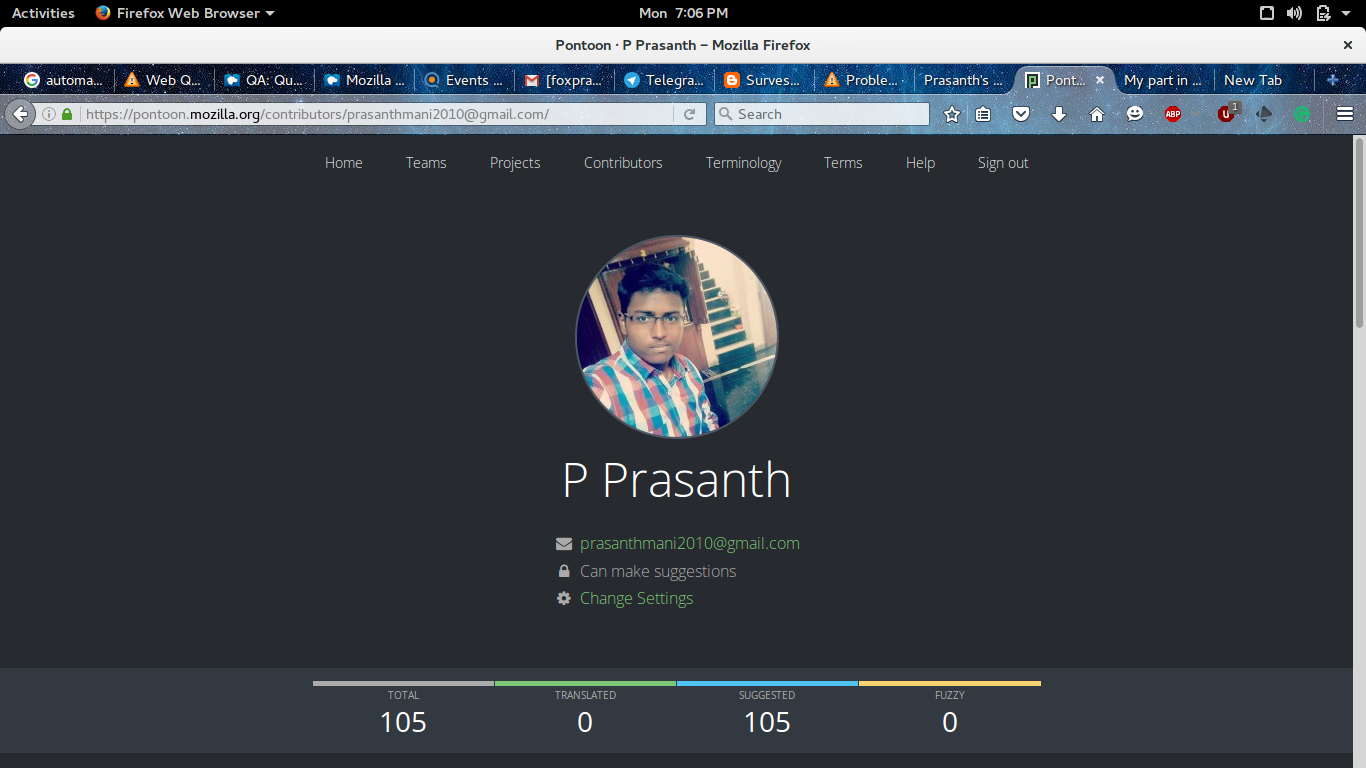Open uBlock Origin extension icon

point(1227,113)
